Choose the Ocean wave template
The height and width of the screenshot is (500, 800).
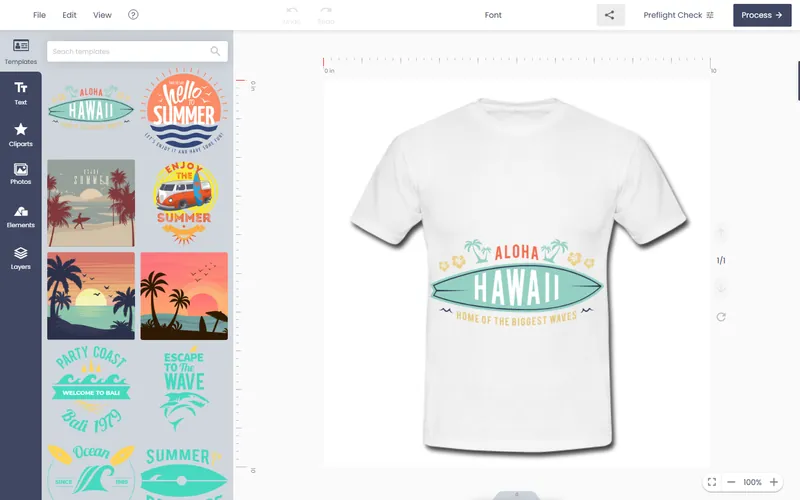pos(91,471)
